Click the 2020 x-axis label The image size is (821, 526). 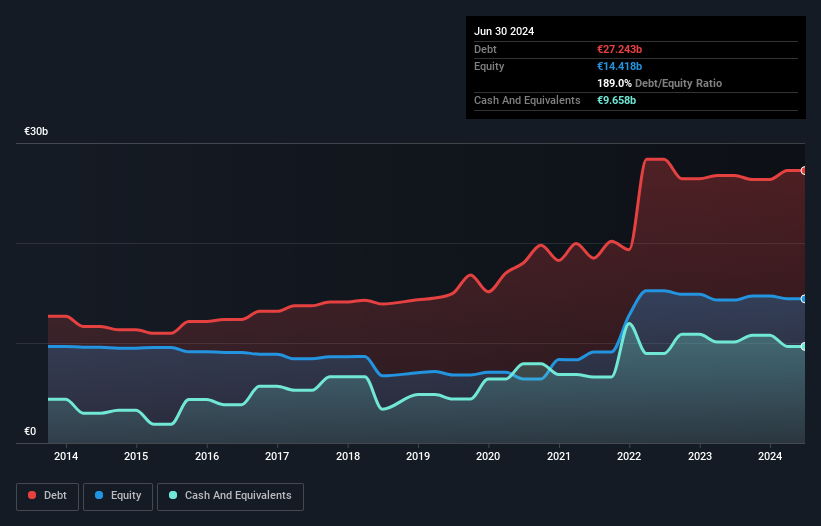pos(488,456)
